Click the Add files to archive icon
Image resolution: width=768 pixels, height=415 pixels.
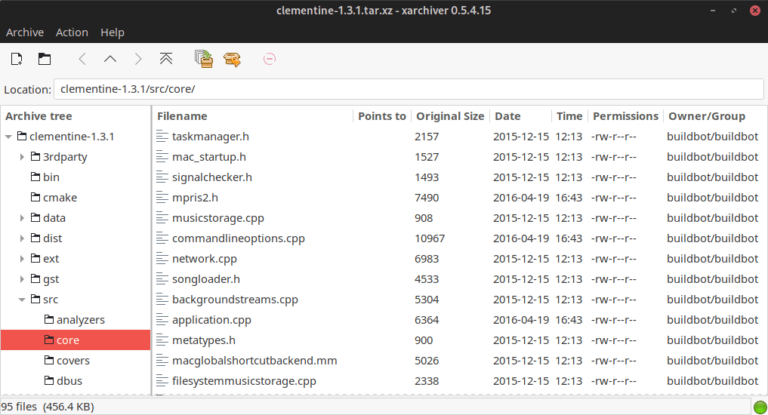pyautogui.click(x=204, y=59)
